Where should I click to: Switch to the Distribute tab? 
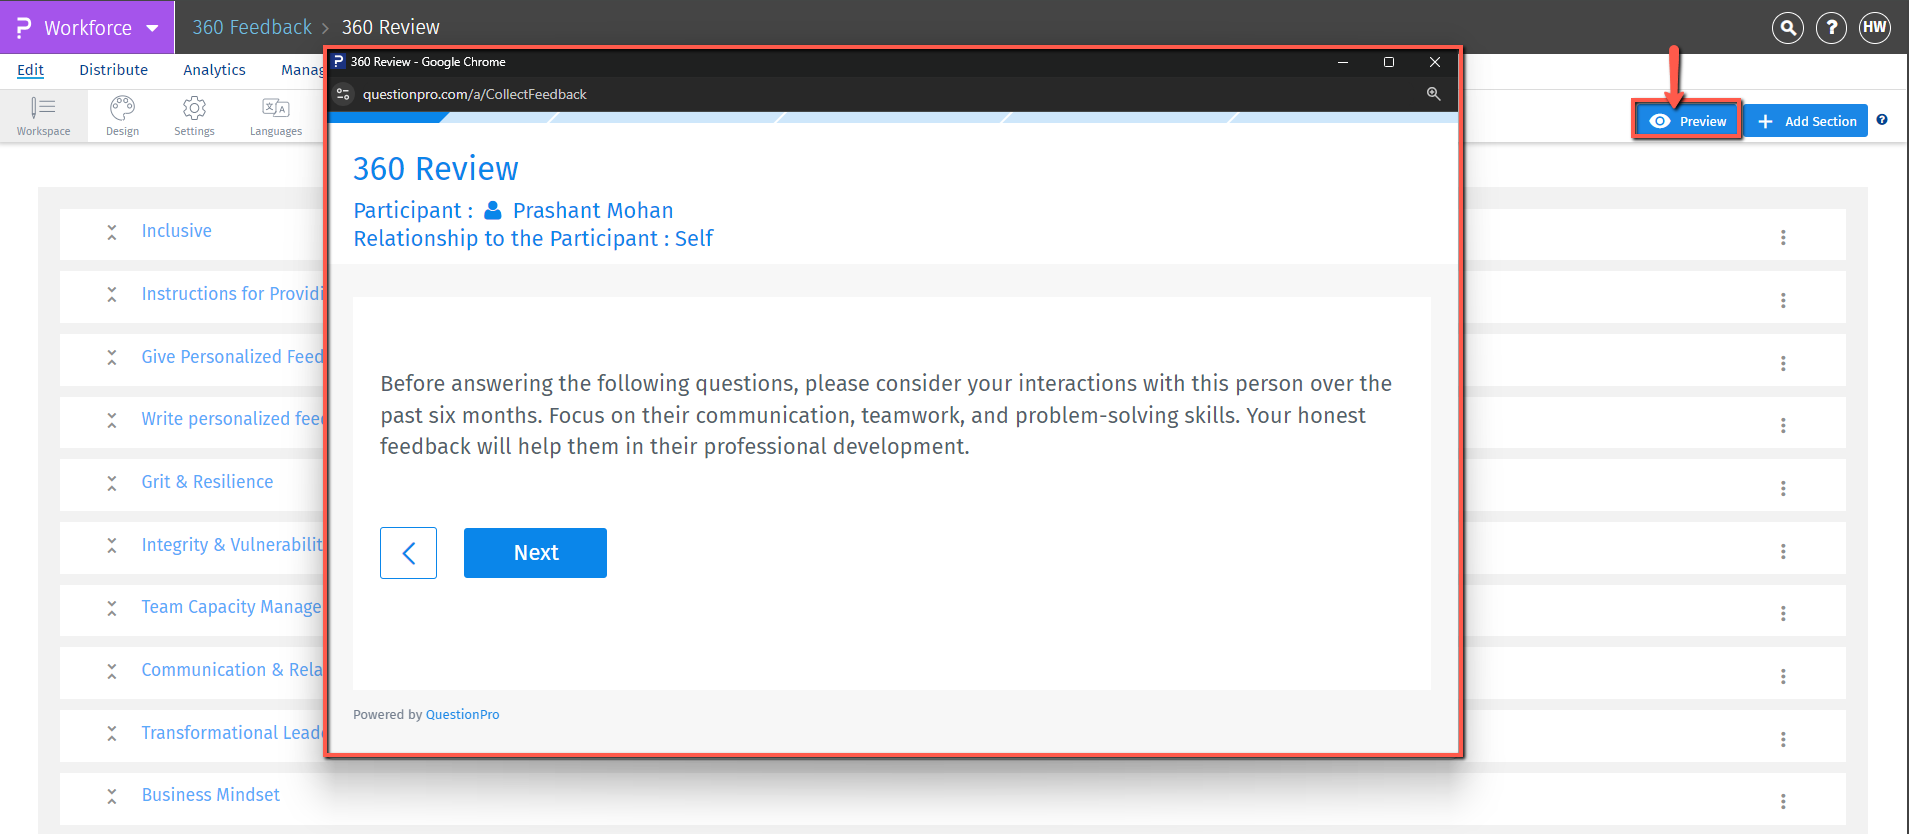click(113, 70)
